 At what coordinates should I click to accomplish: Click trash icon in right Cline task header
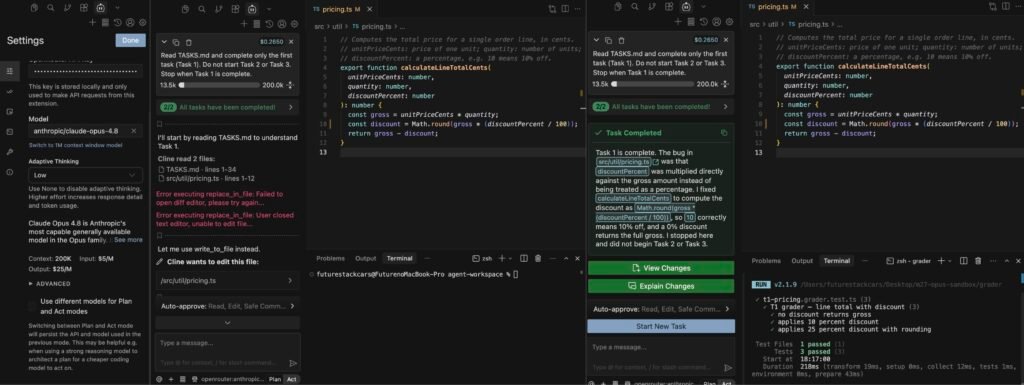pos(621,40)
